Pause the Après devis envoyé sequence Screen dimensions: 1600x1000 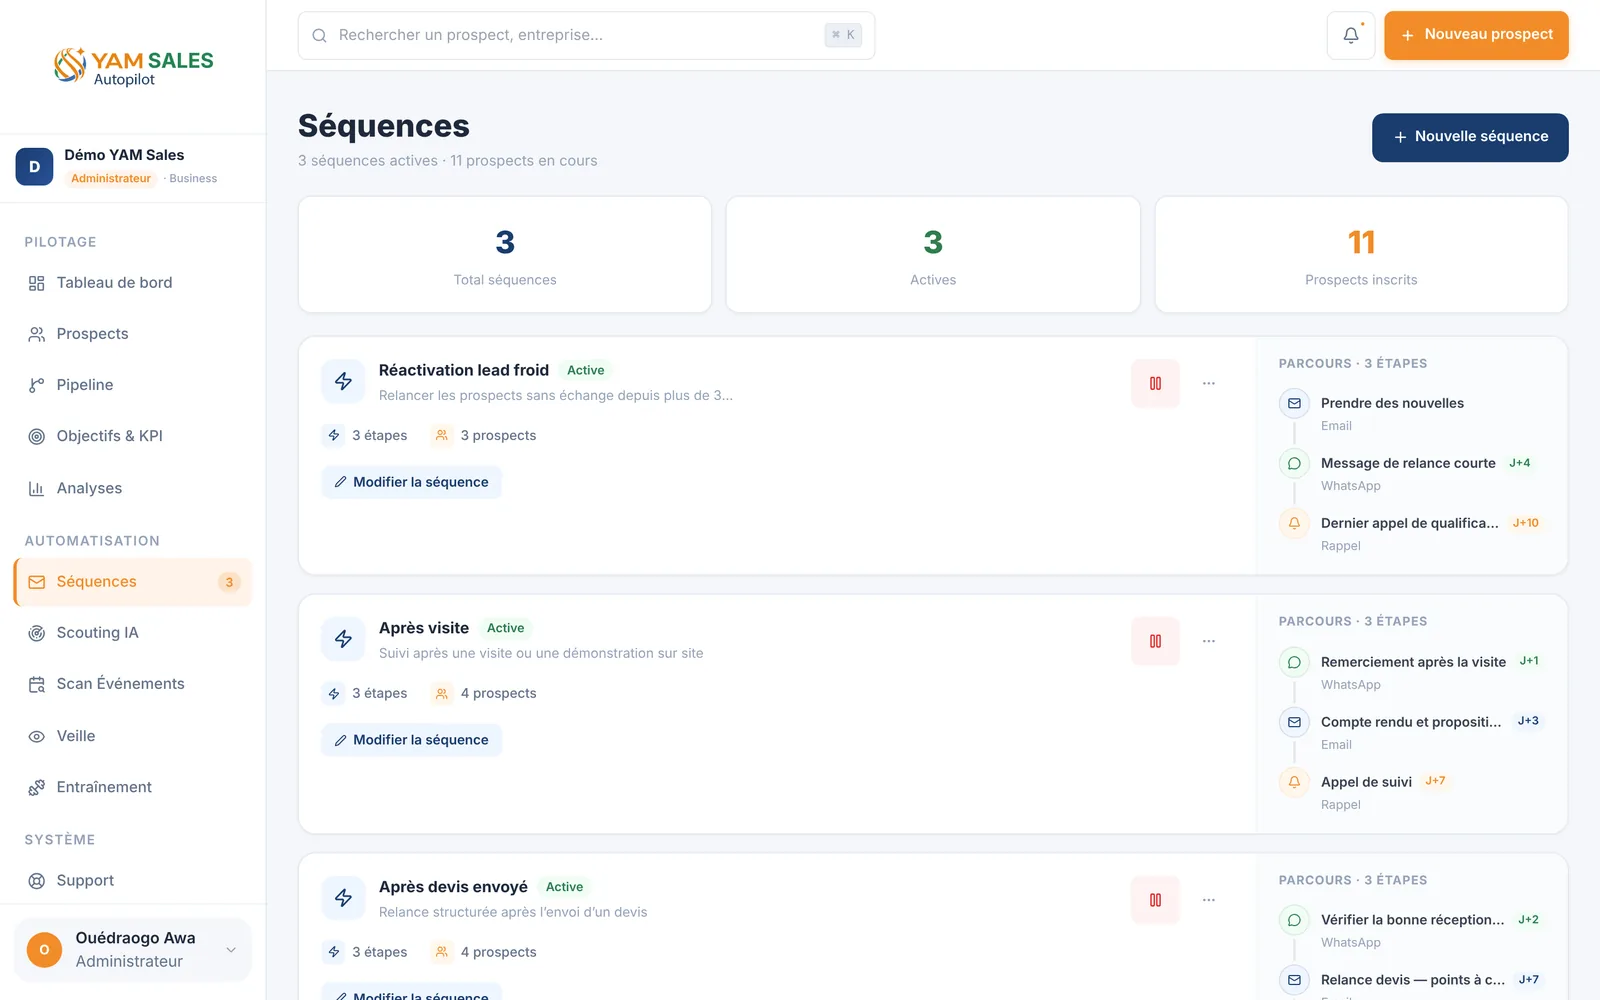coord(1155,900)
